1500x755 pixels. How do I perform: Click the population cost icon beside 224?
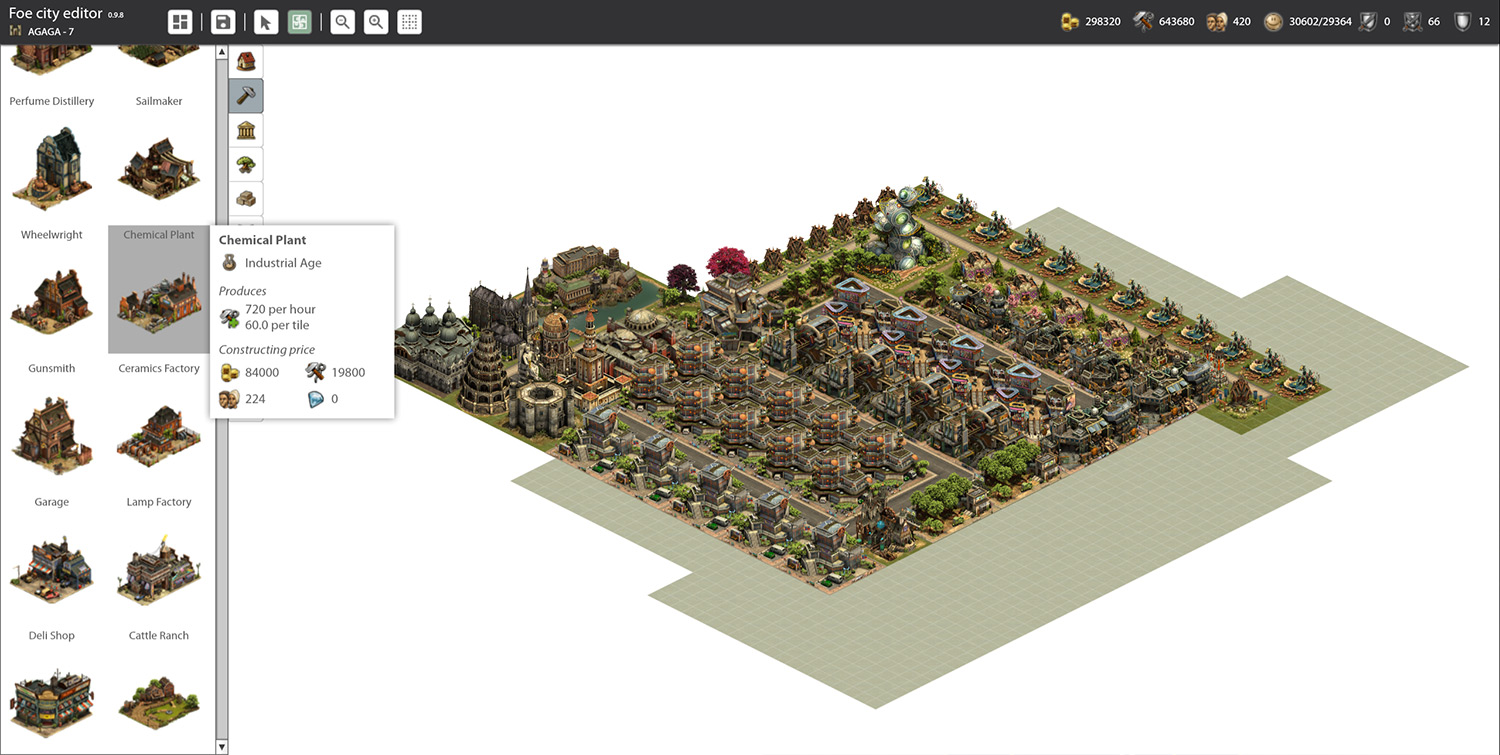[230, 399]
